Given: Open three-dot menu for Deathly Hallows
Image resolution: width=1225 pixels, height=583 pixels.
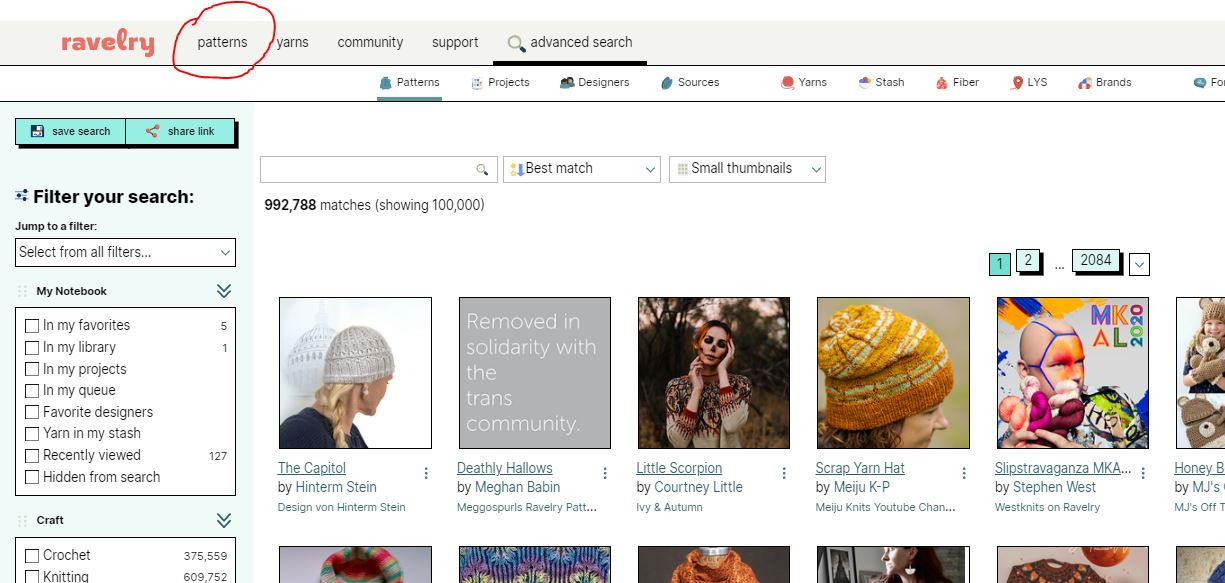Looking at the screenshot, I should pyautogui.click(x=605, y=474).
